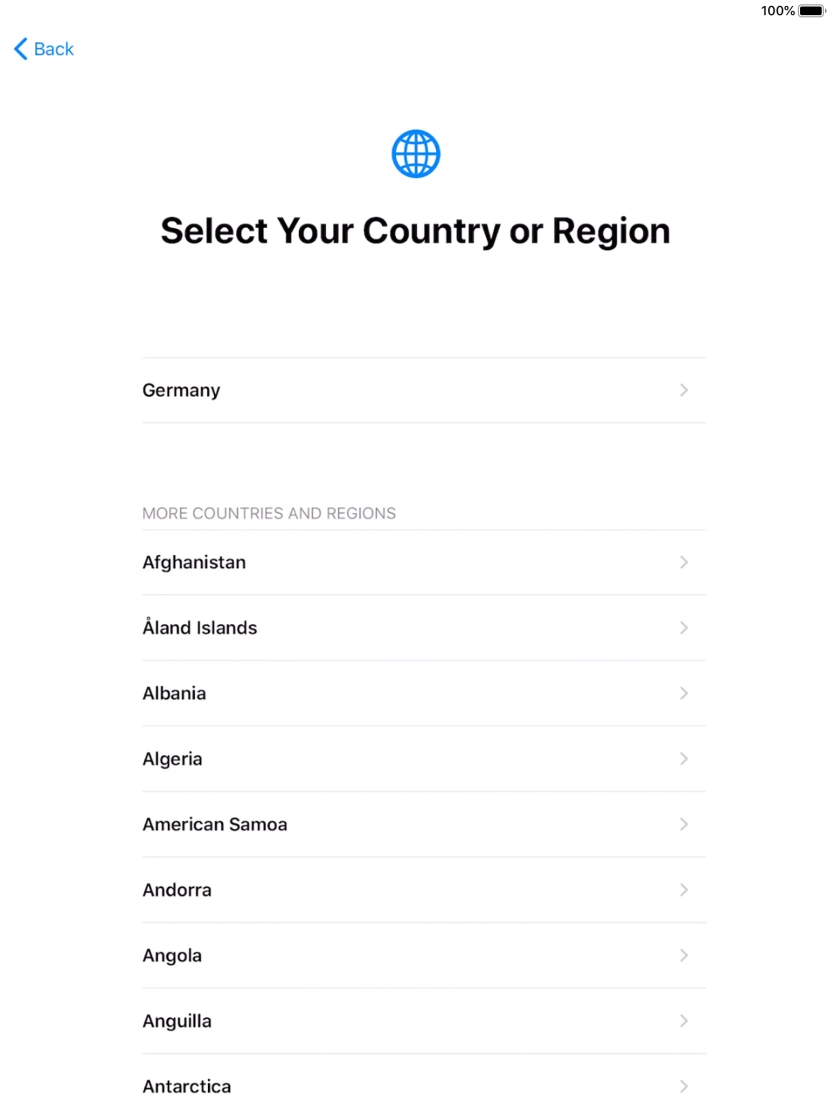
Task: Click the chevron beside Afghanistan
Action: (x=684, y=562)
